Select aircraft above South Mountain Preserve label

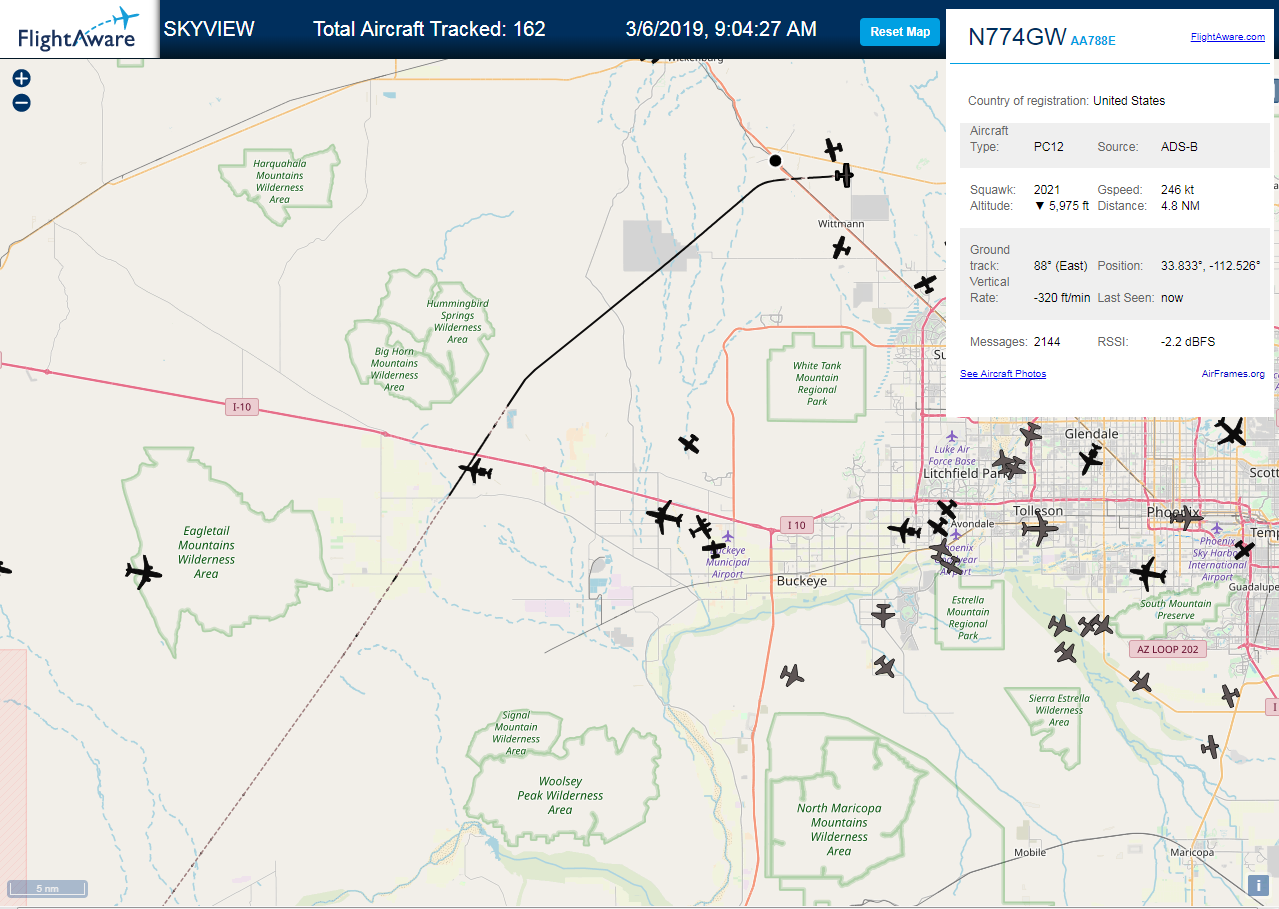[x=1148, y=574]
